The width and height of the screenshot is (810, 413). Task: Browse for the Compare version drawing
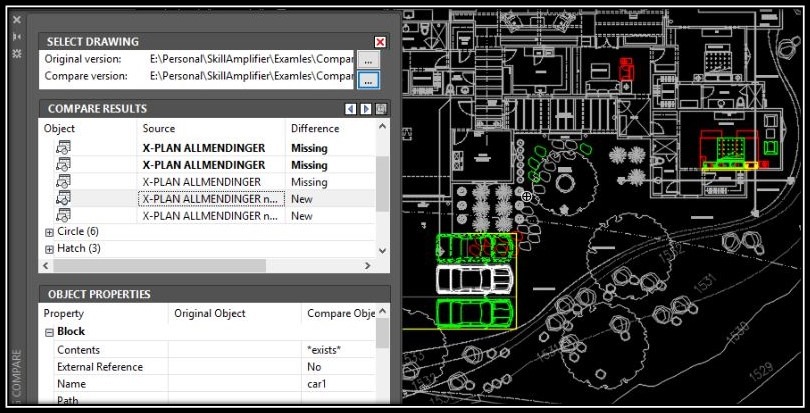[368, 80]
